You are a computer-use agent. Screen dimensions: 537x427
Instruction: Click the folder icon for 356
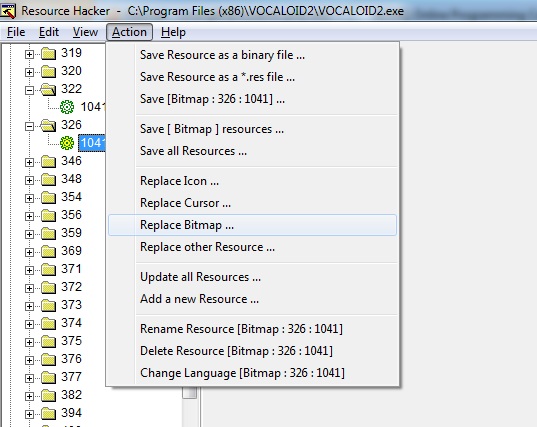coord(48,216)
